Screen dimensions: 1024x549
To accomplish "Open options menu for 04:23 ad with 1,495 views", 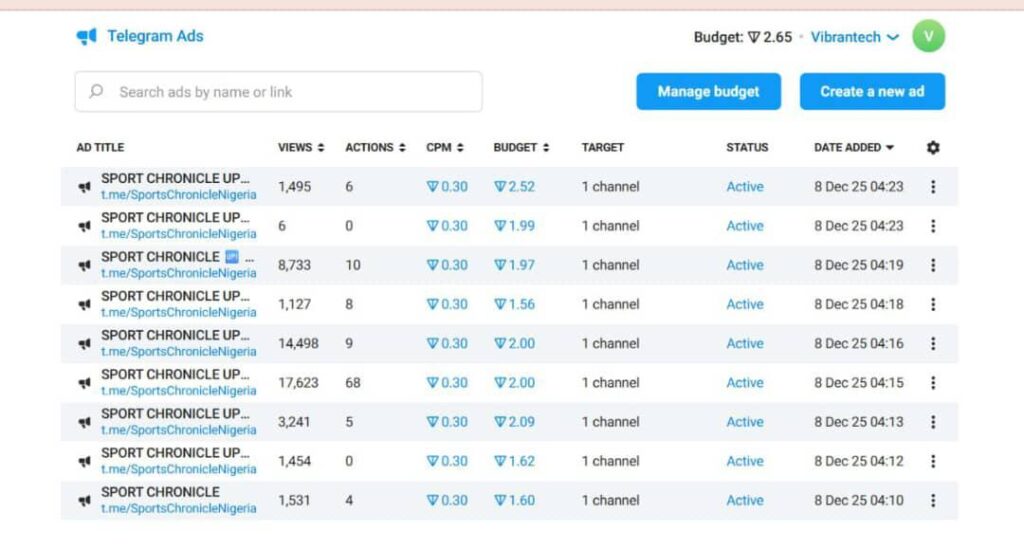I will [933, 187].
